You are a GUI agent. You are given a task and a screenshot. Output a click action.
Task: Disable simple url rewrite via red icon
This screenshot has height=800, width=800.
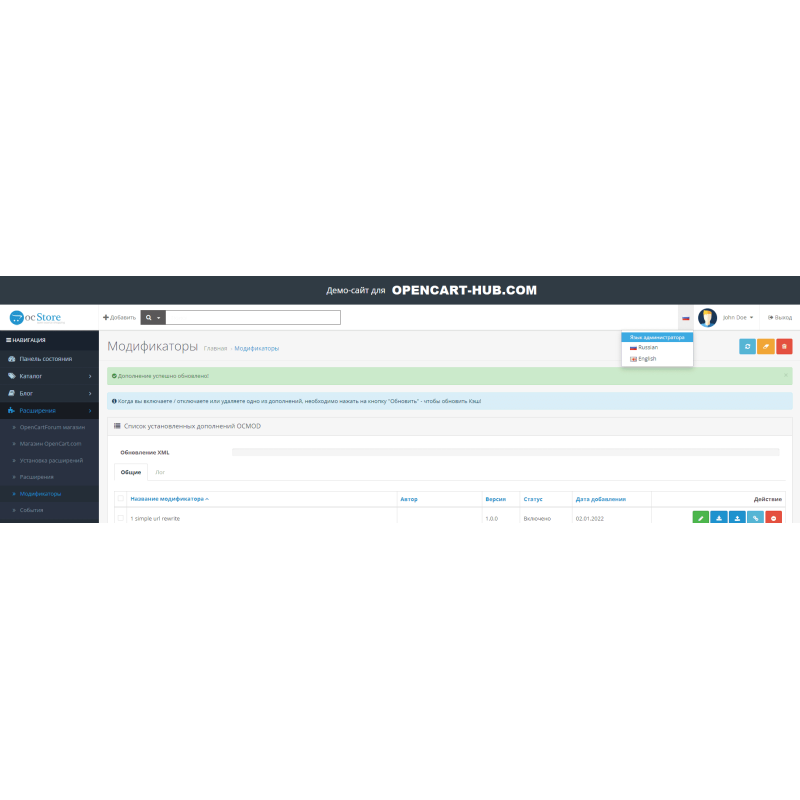point(774,518)
